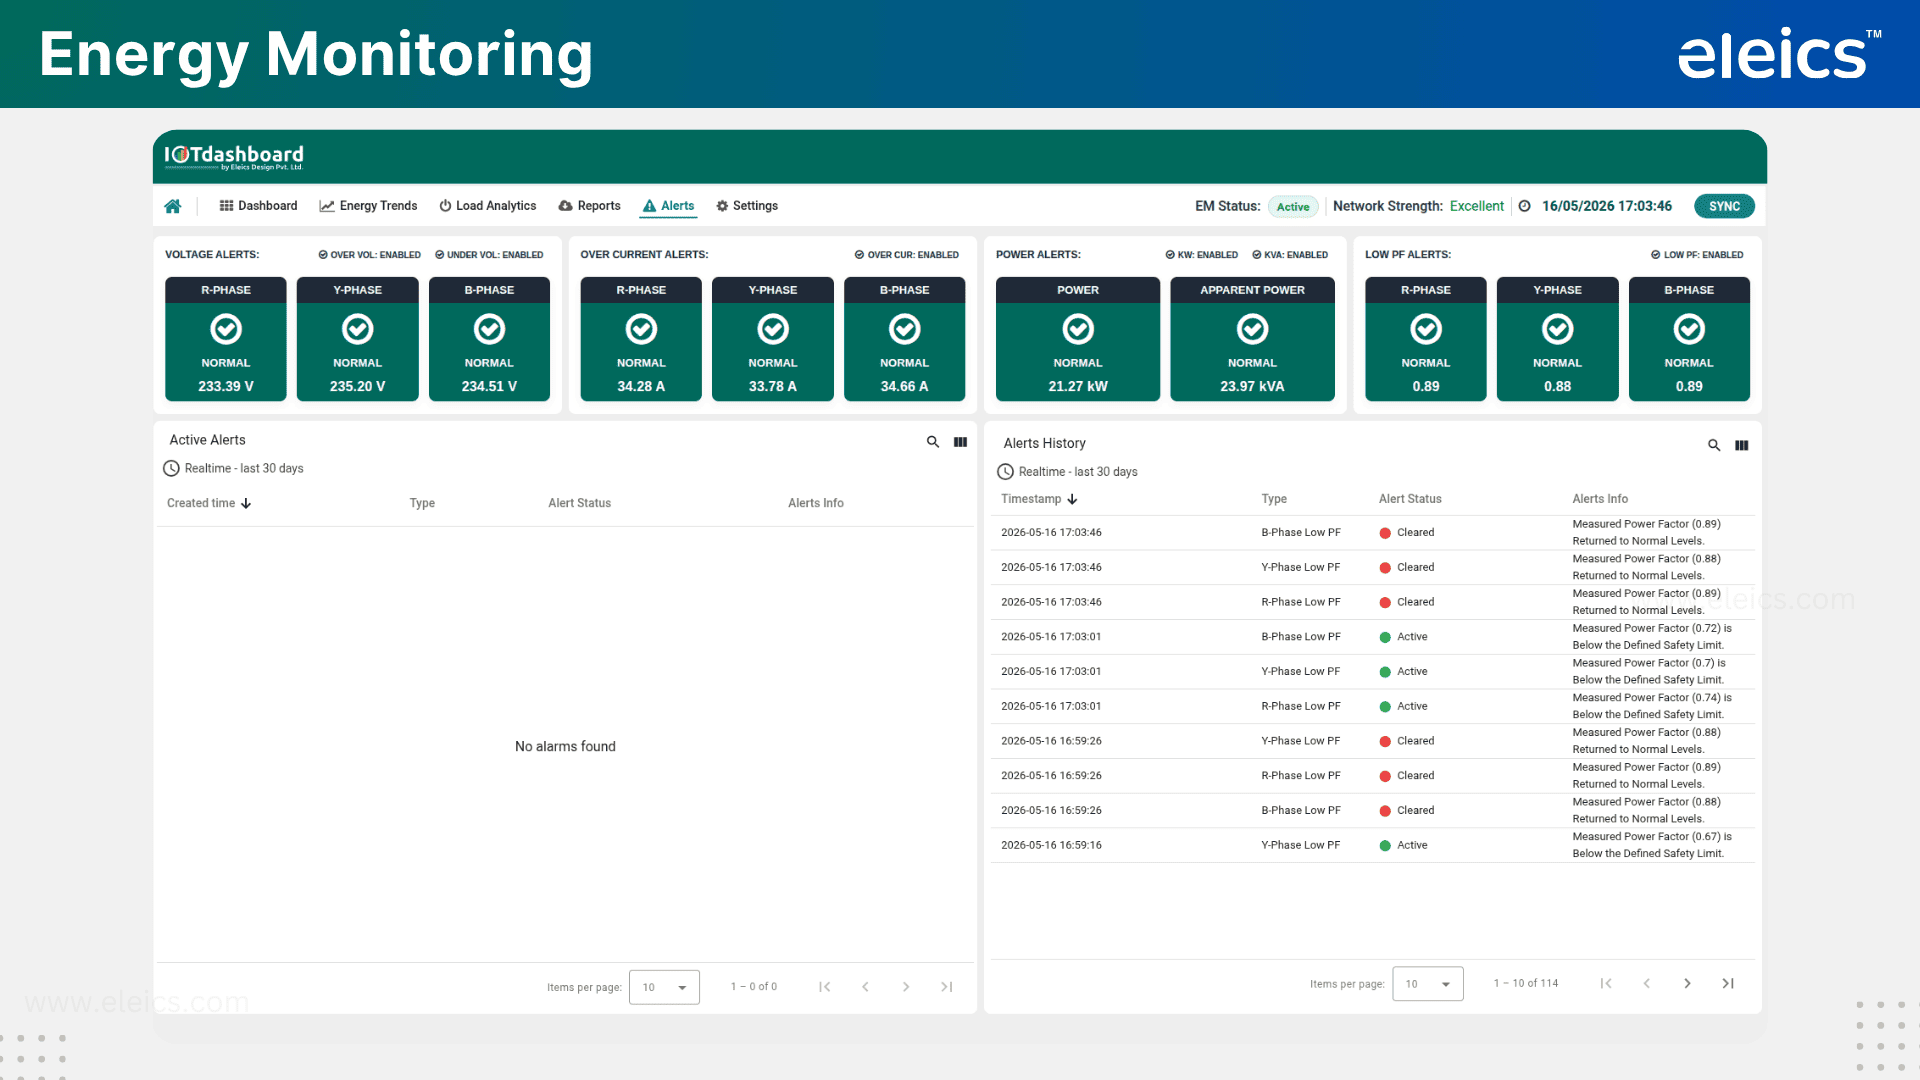Open Active Alerts time window selector
This screenshot has width=1920, height=1080.
(234, 468)
